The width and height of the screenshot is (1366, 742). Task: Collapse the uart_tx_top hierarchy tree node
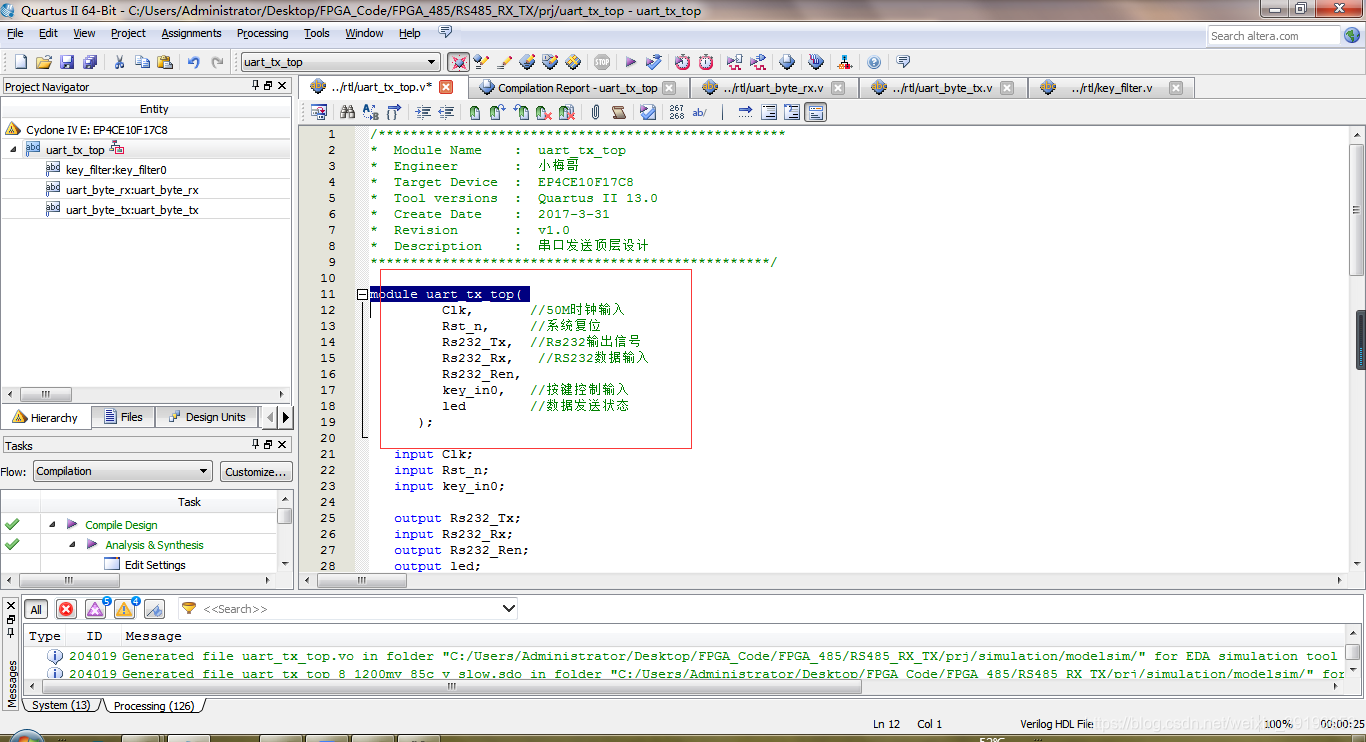pyautogui.click(x=14, y=149)
